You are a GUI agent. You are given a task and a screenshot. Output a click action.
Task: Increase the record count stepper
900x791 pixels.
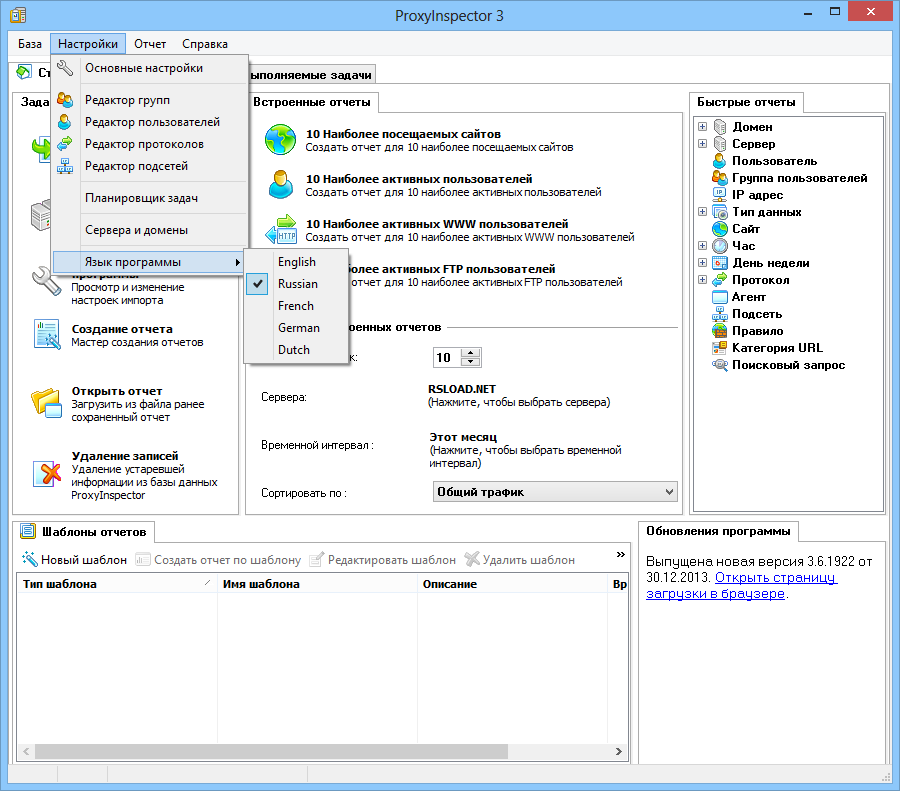471,352
